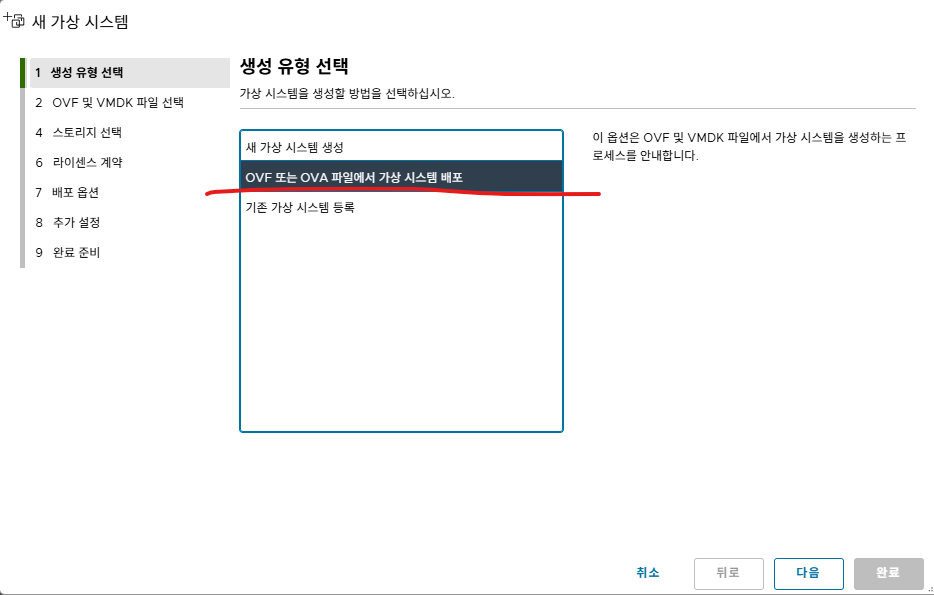
Task: Select step 1 생성 유형 선택
Action: [129, 73]
